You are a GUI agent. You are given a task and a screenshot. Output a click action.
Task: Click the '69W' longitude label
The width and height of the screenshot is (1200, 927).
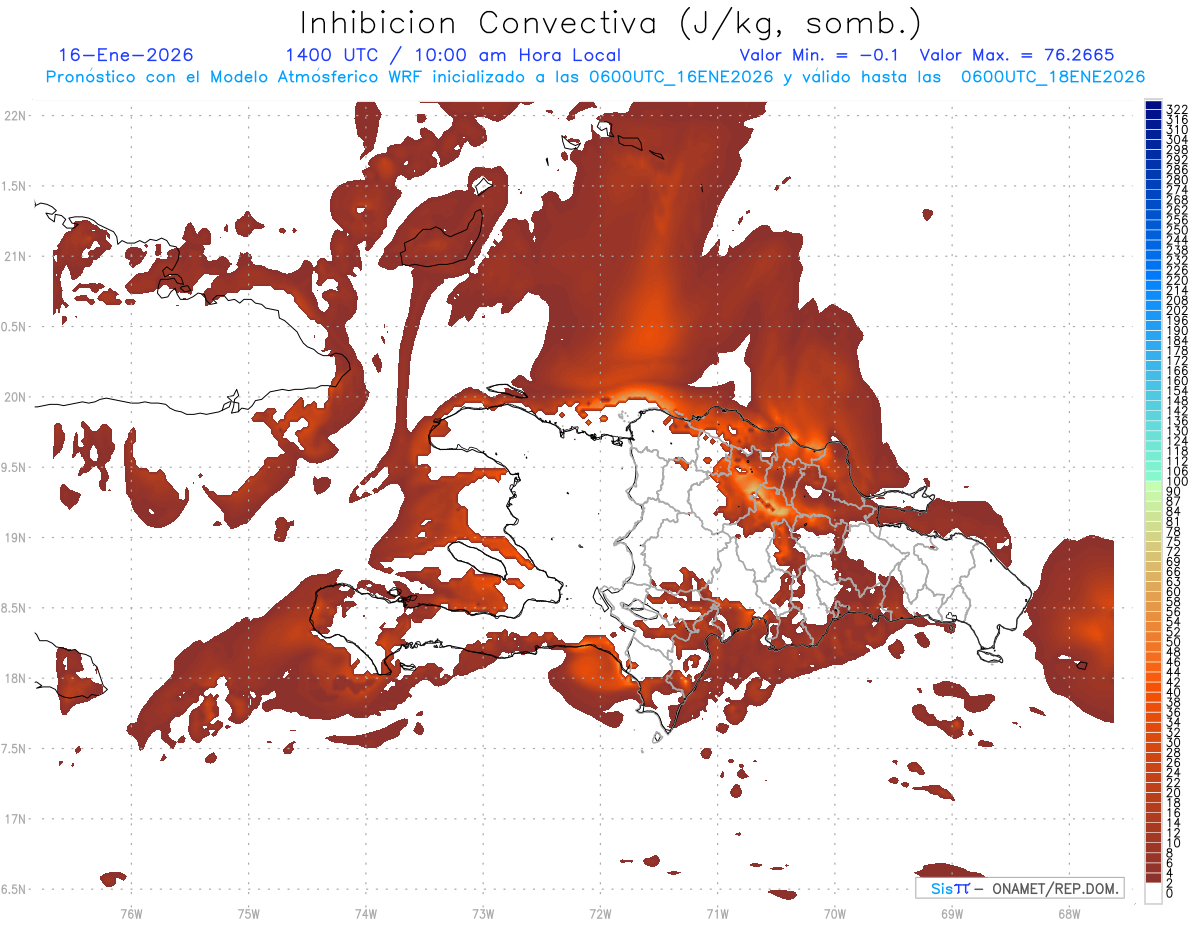(952, 913)
